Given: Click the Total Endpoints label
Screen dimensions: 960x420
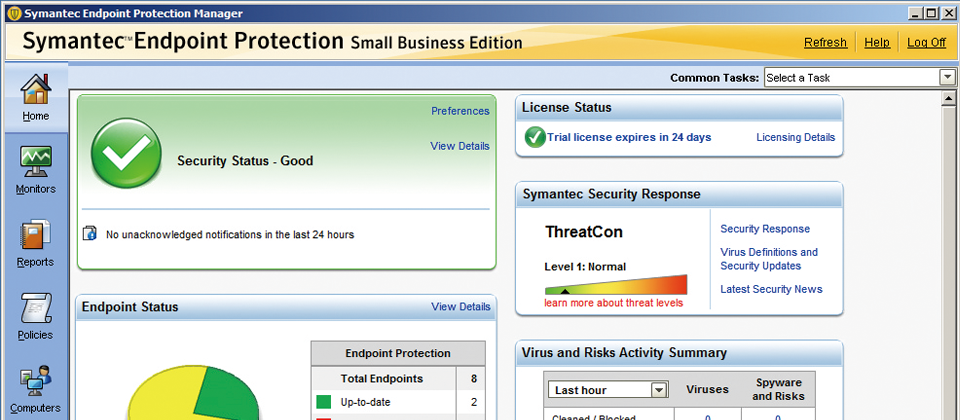Looking at the screenshot, I should tap(381, 378).
